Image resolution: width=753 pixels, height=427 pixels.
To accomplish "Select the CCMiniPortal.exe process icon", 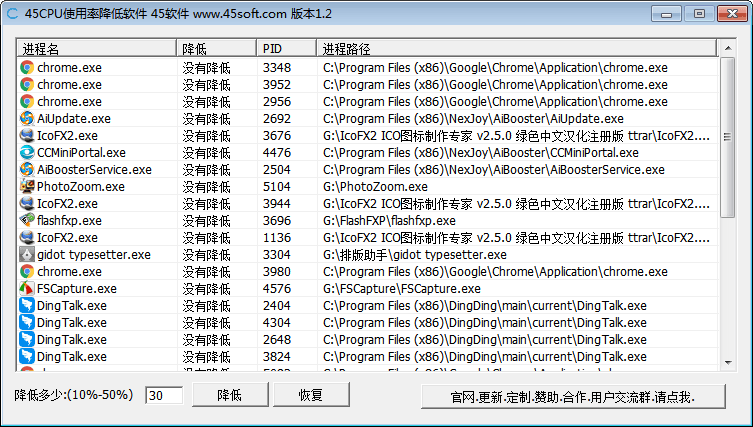I will 27,153.
